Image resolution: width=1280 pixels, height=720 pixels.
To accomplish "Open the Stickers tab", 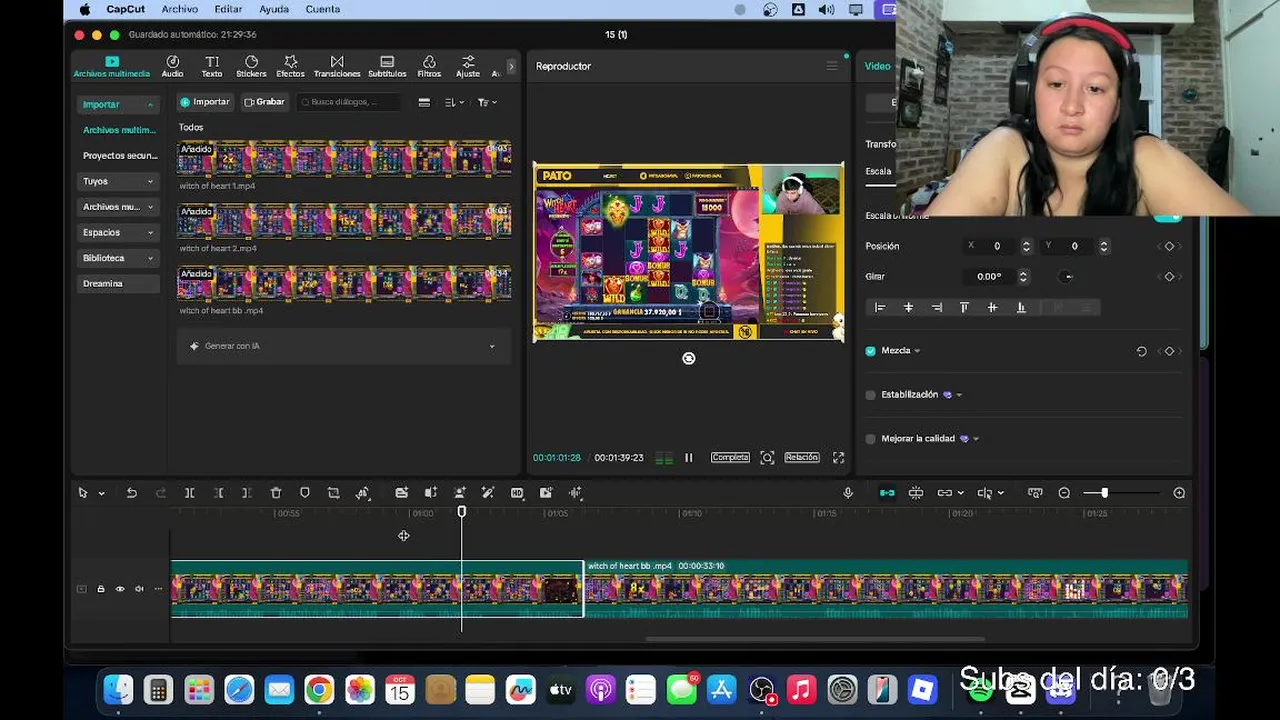I will [x=251, y=67].
